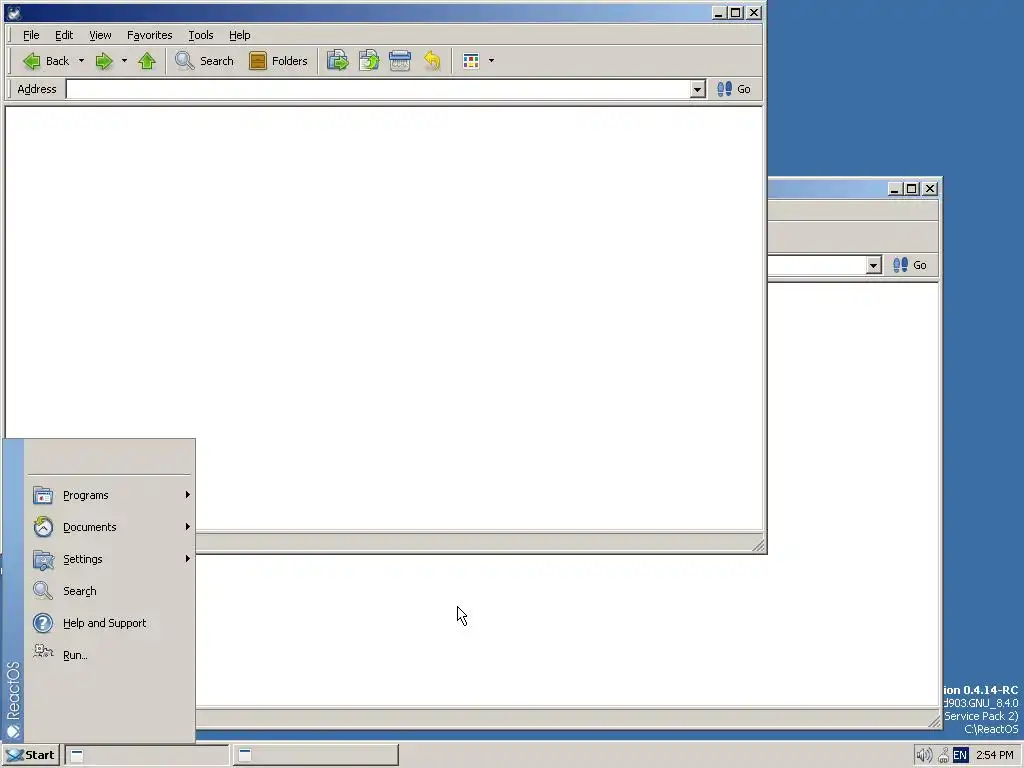Click the EN language indicator

960,756
